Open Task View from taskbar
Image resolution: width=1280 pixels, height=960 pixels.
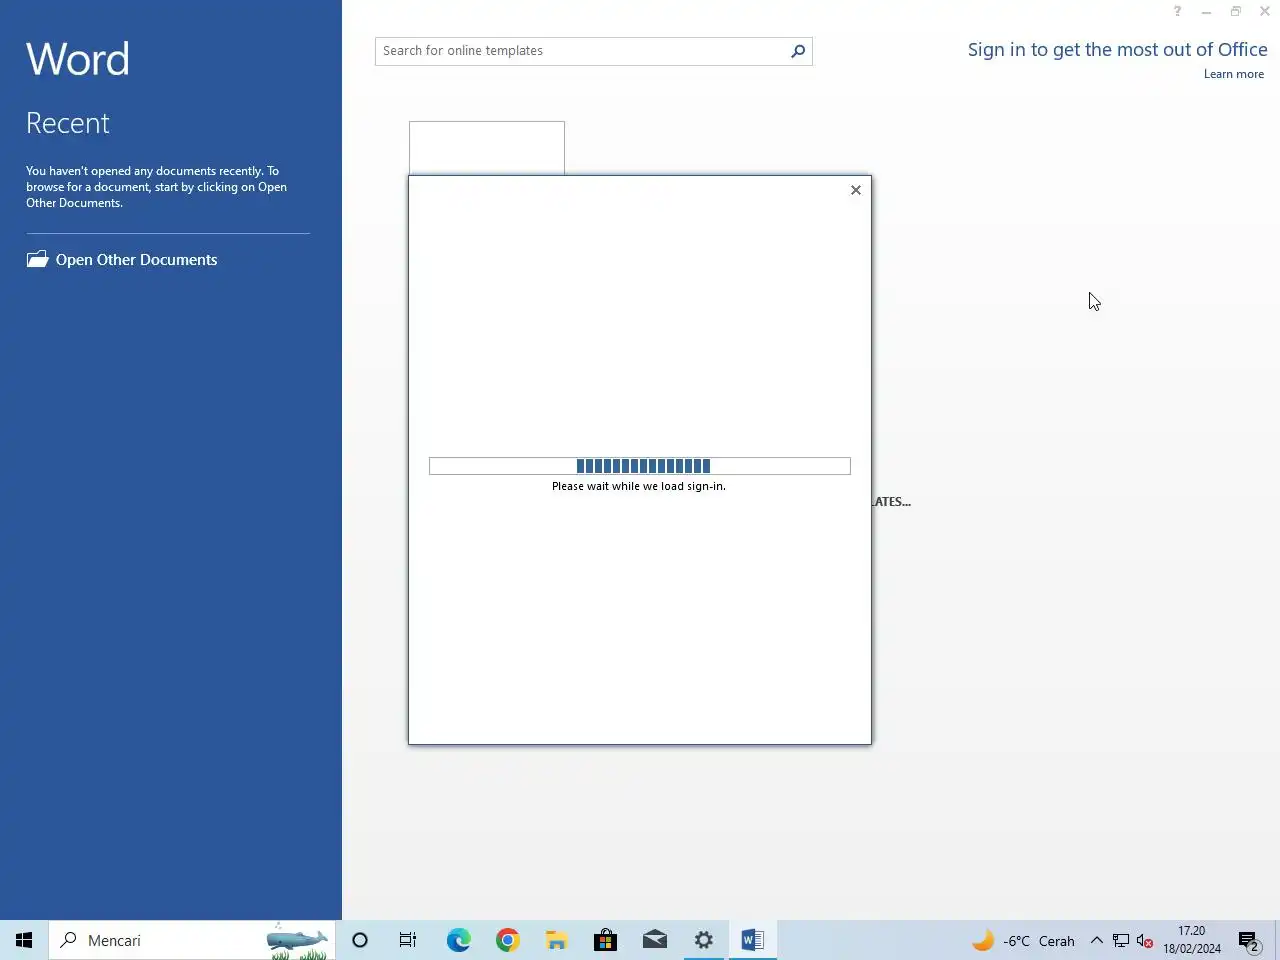click(408, 940)
